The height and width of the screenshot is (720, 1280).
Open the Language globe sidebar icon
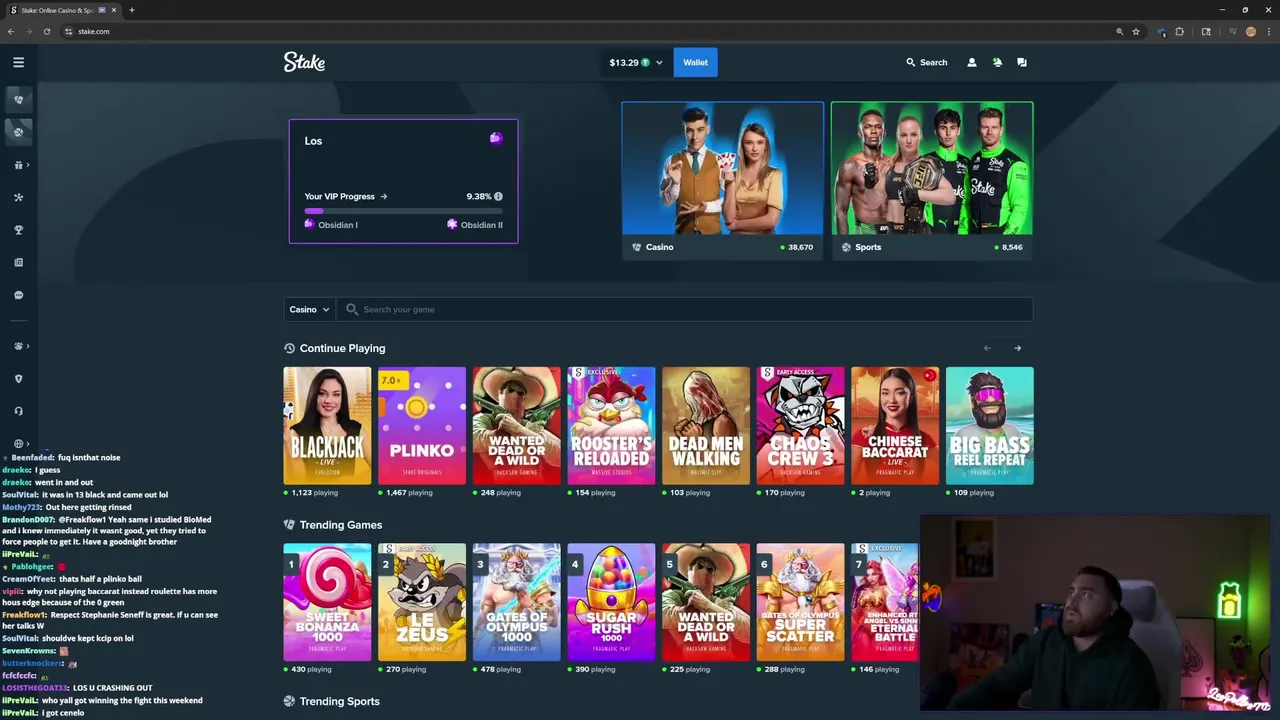[18, 443]
